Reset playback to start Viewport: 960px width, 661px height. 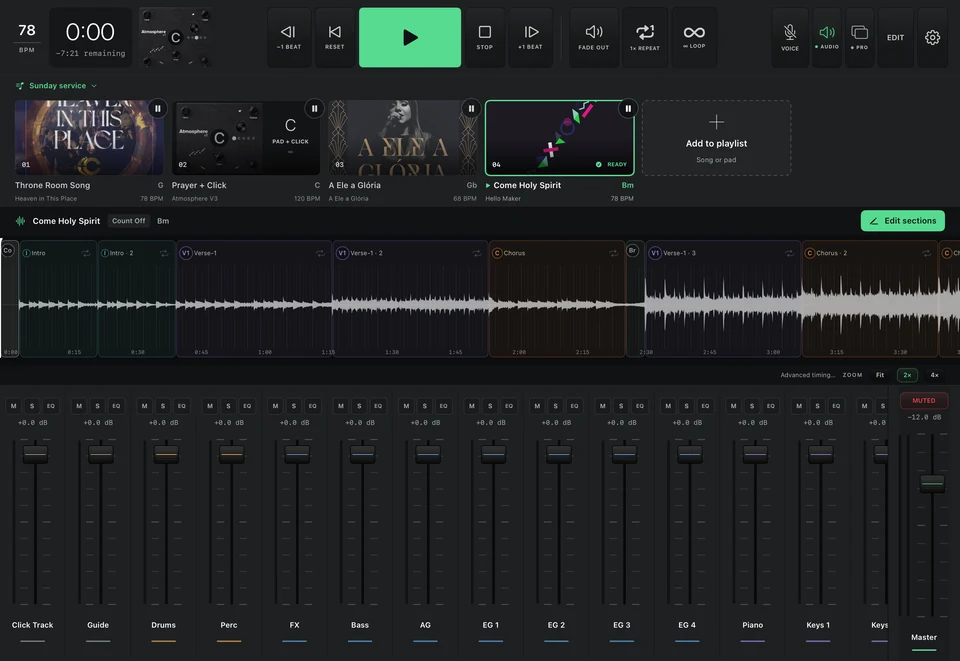[334, 37]
